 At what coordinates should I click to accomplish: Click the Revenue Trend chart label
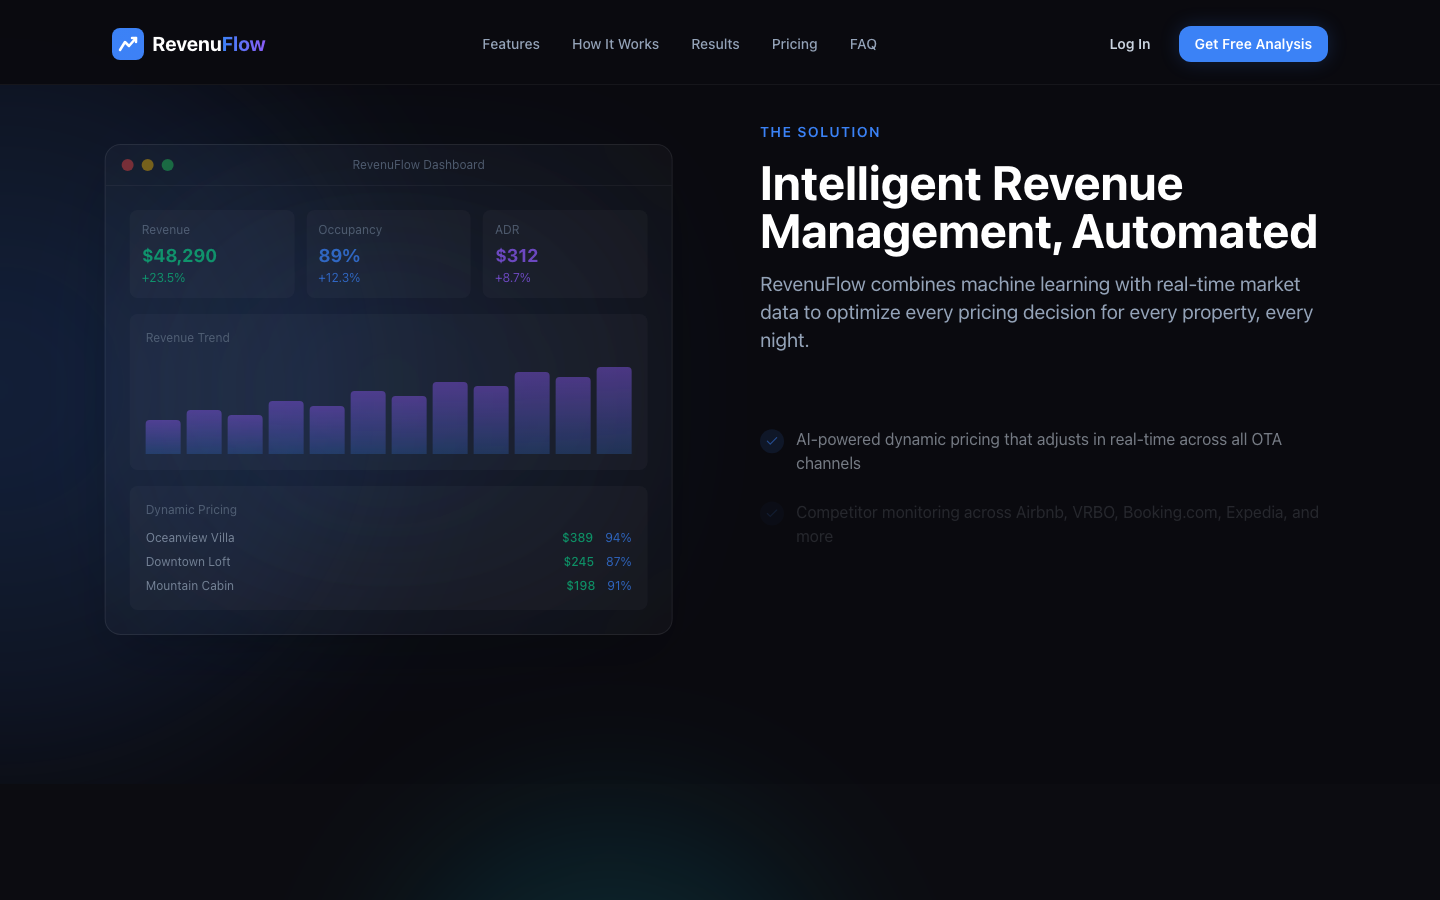tap(188, 338)
